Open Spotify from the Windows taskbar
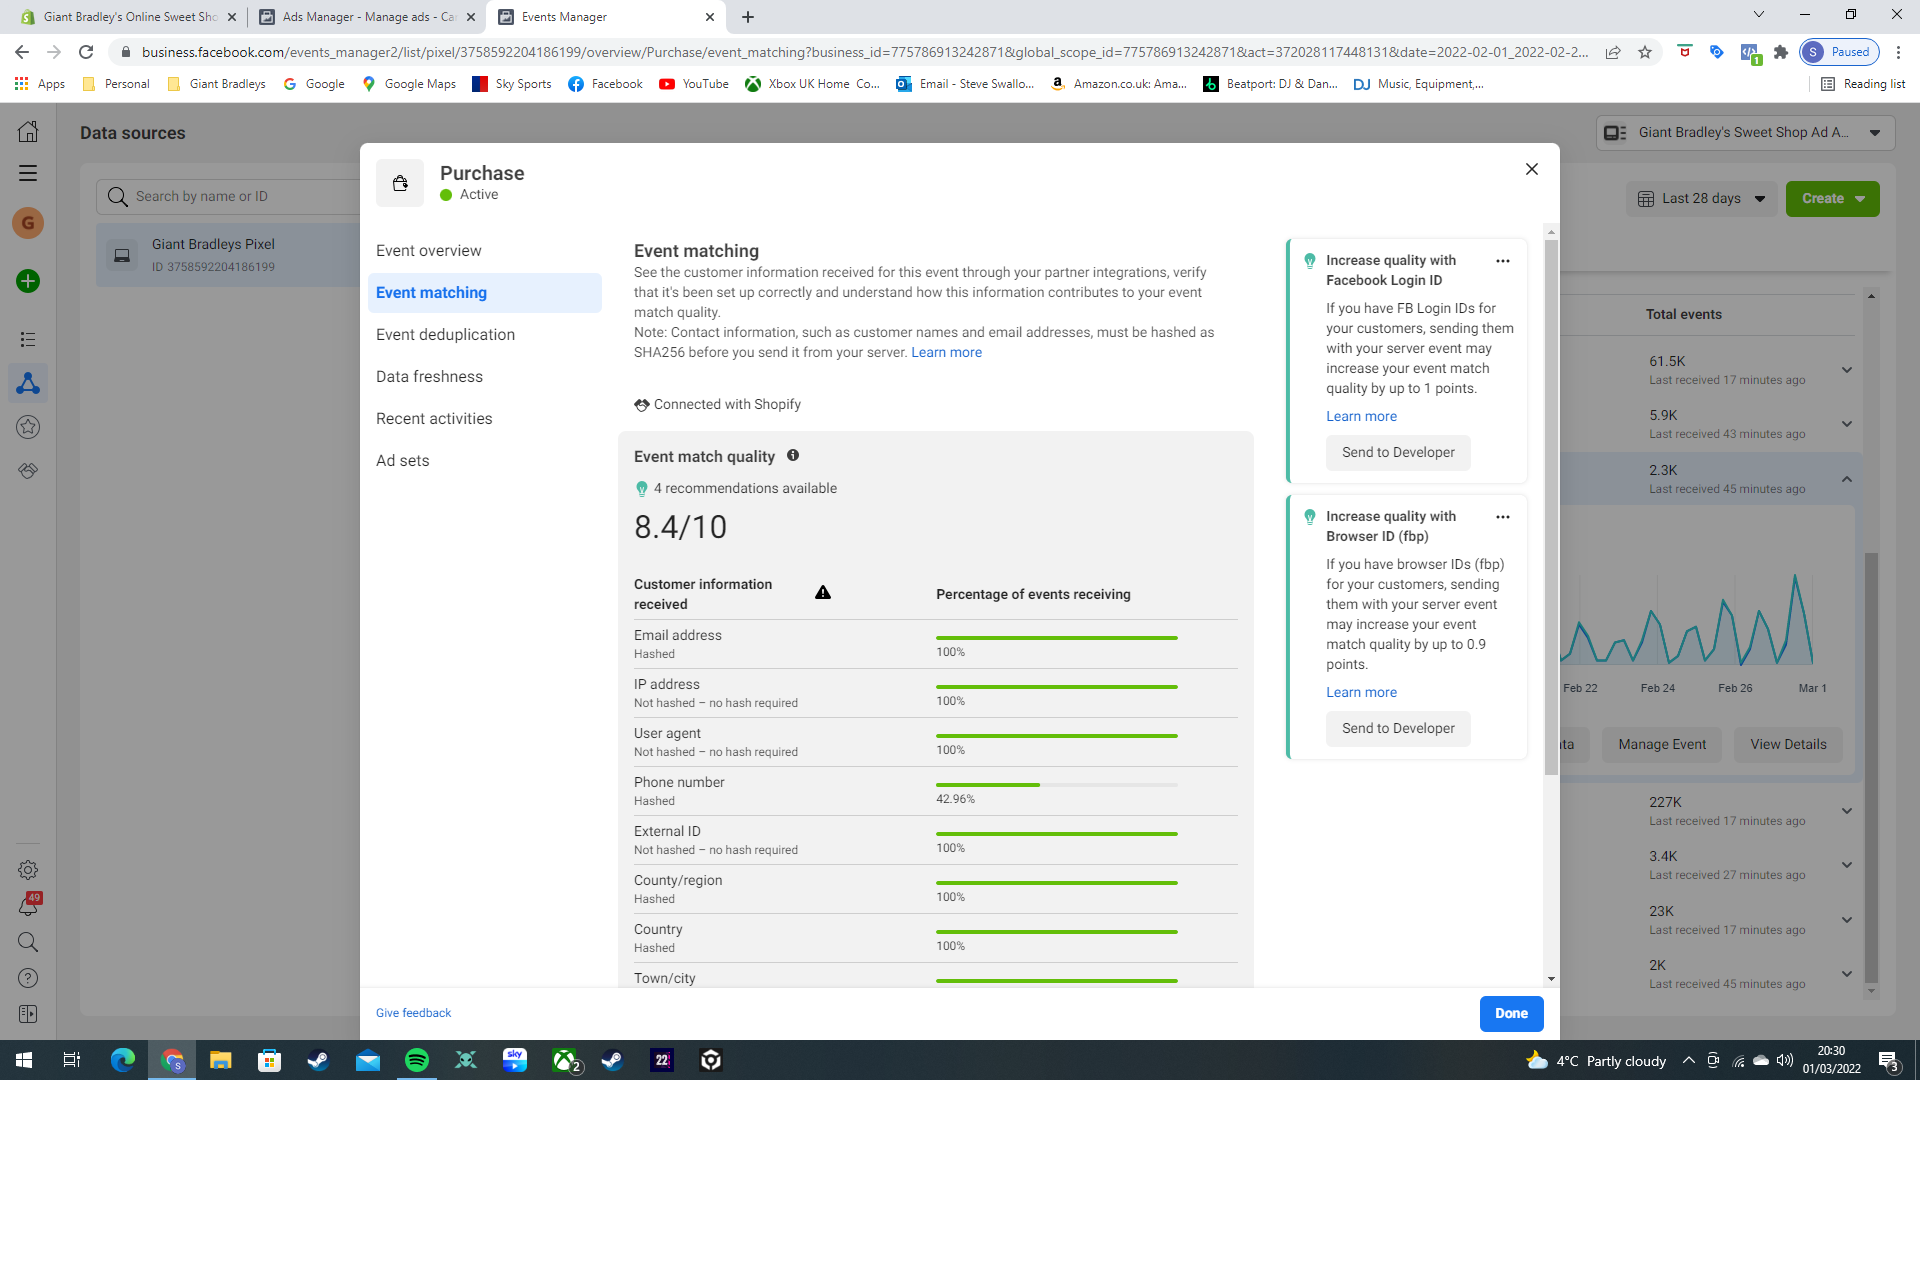1920x1282 pixels. coord(417,1060)
